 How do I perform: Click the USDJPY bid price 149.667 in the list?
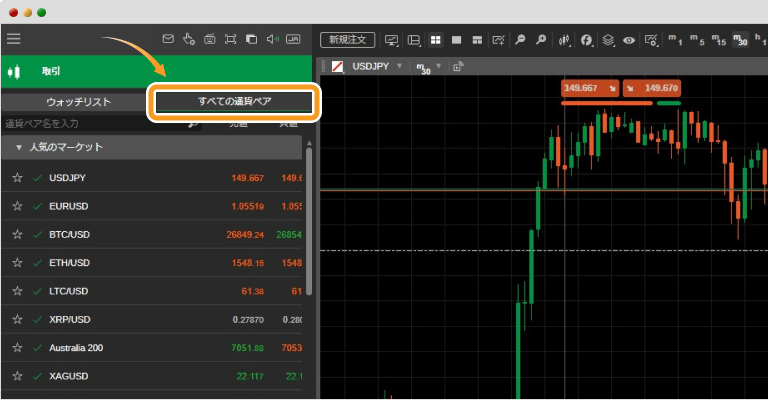[247, 178]
